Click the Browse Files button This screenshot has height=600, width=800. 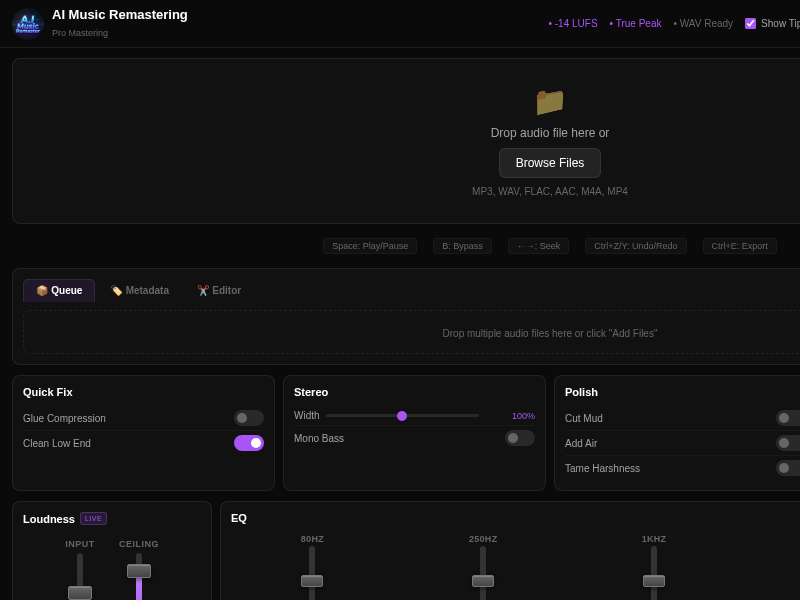click(x=549, y=163)
